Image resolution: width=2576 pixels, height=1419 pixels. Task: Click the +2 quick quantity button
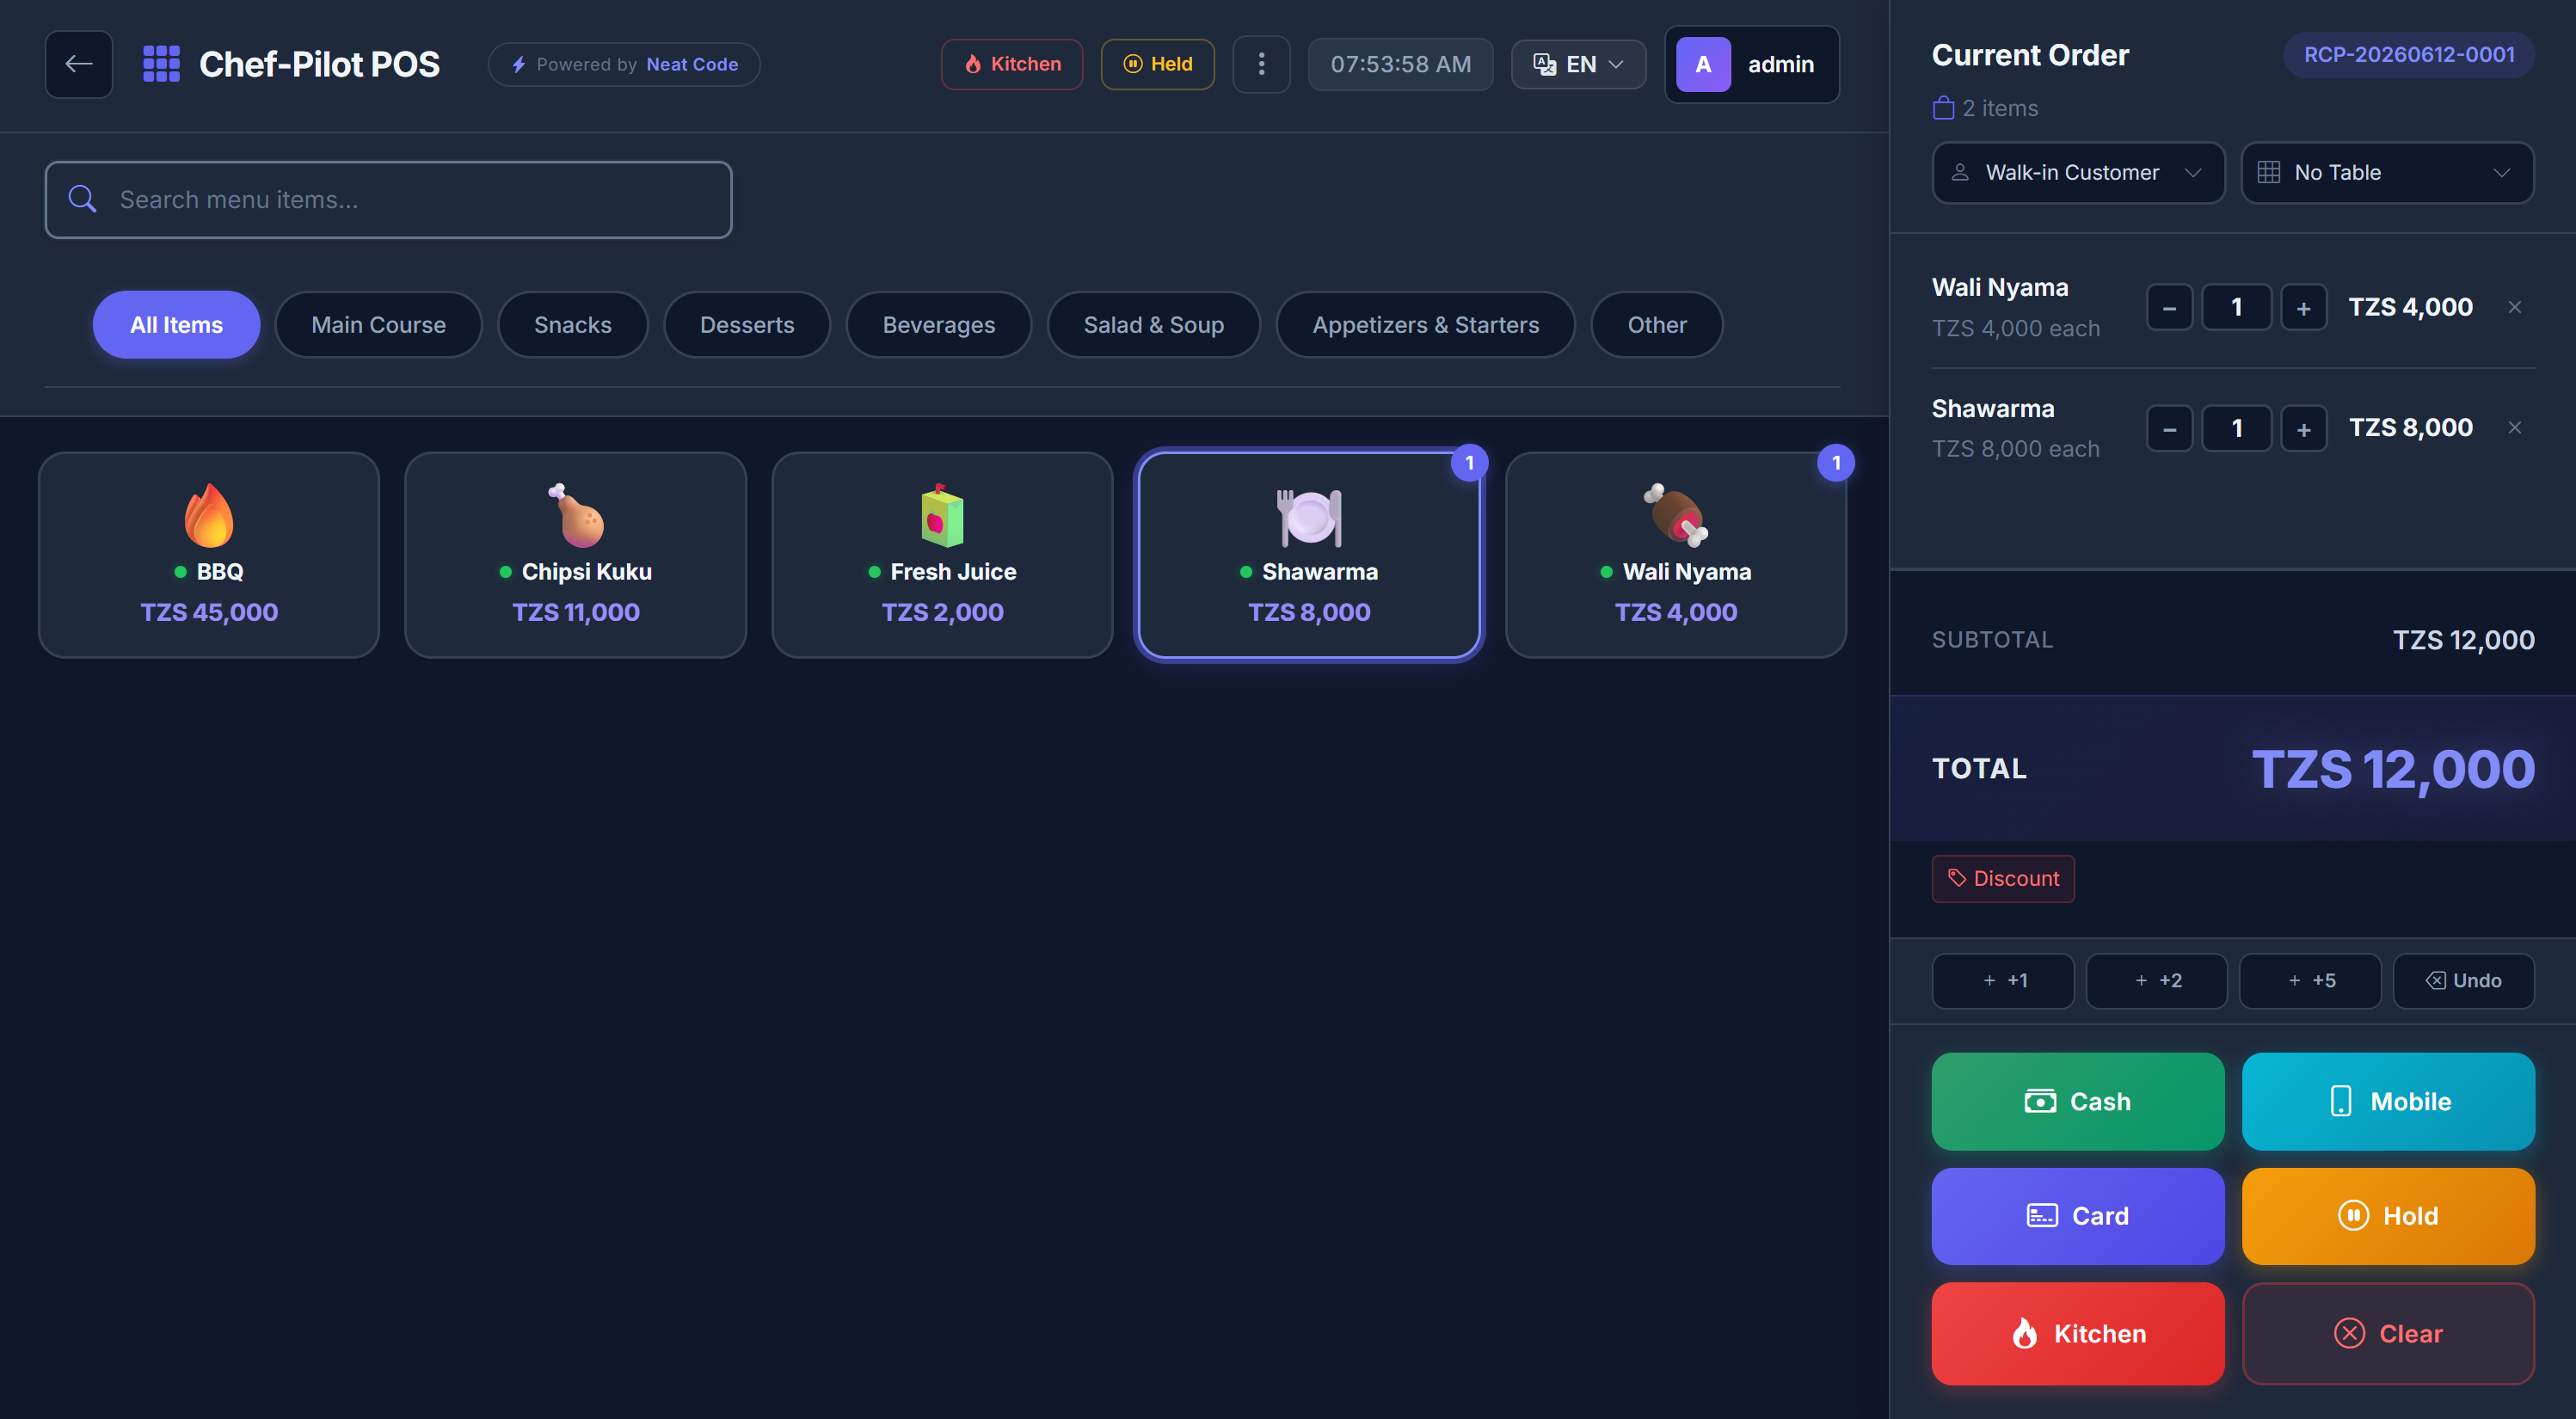pos(2156,981)
